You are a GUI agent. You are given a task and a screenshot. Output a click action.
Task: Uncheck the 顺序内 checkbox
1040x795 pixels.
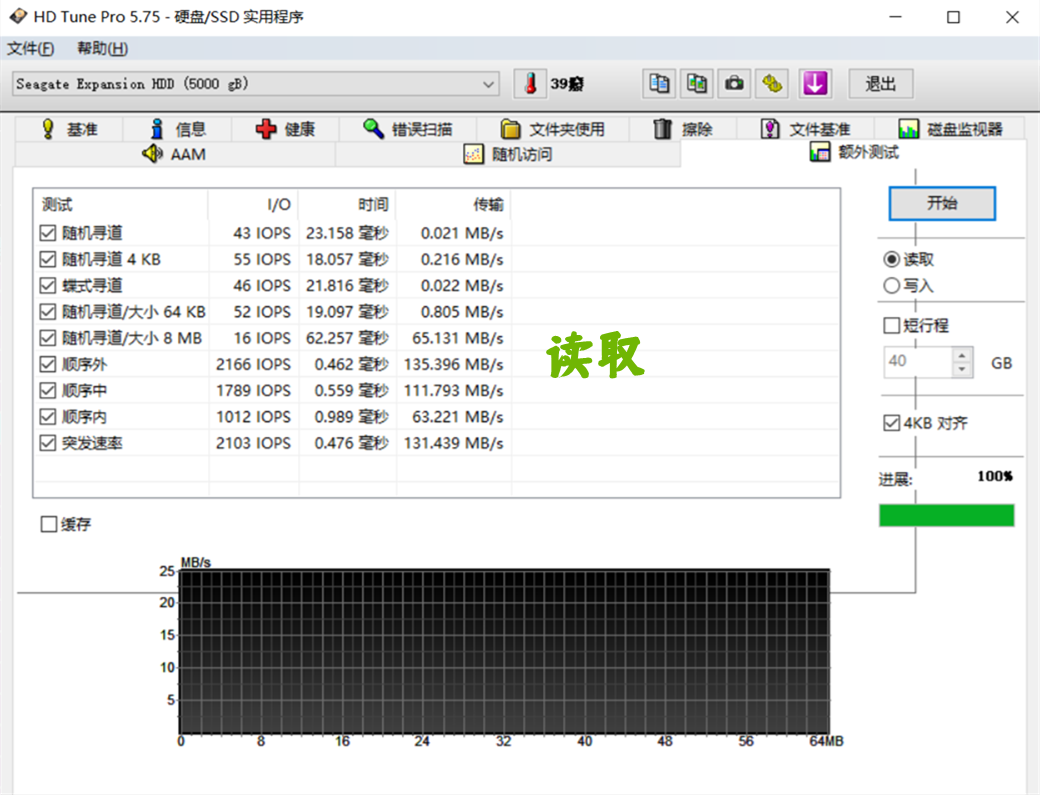48,416
